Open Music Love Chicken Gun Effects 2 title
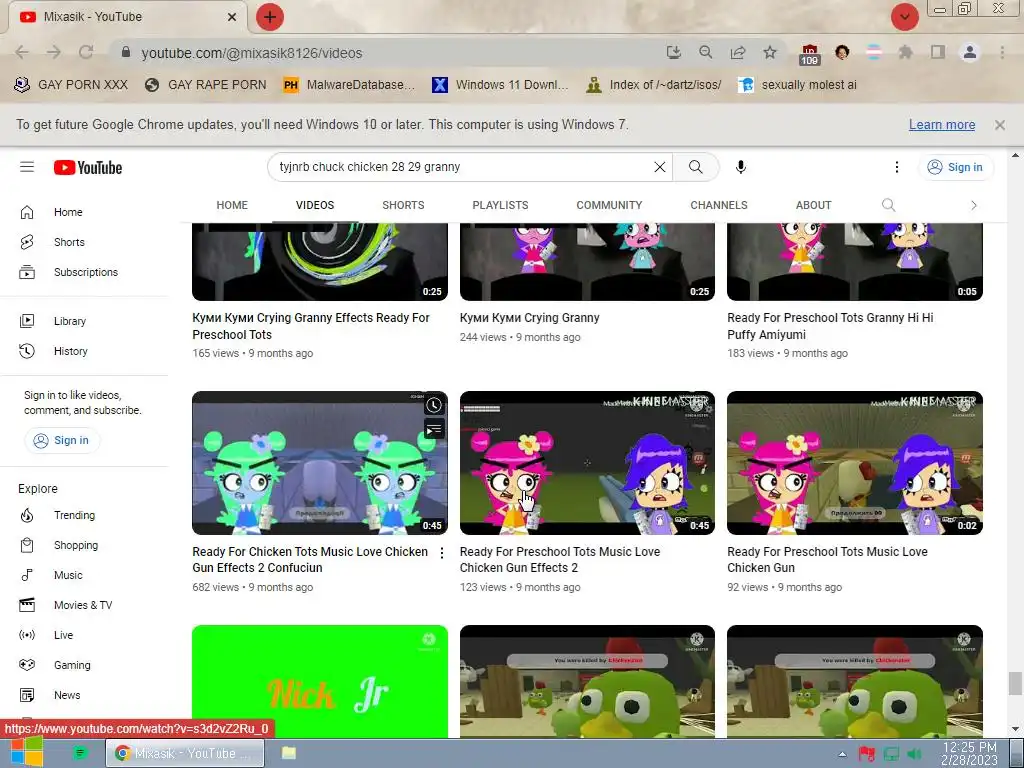The height and width of the screenshot is (768, 1024). tap(560, 560)
